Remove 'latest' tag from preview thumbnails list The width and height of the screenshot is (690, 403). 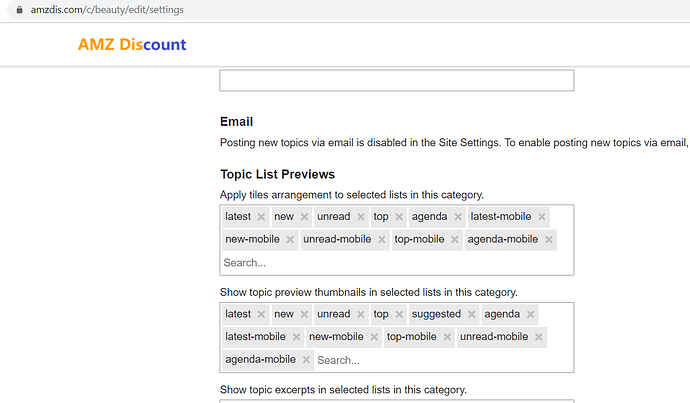click(261, 315)
